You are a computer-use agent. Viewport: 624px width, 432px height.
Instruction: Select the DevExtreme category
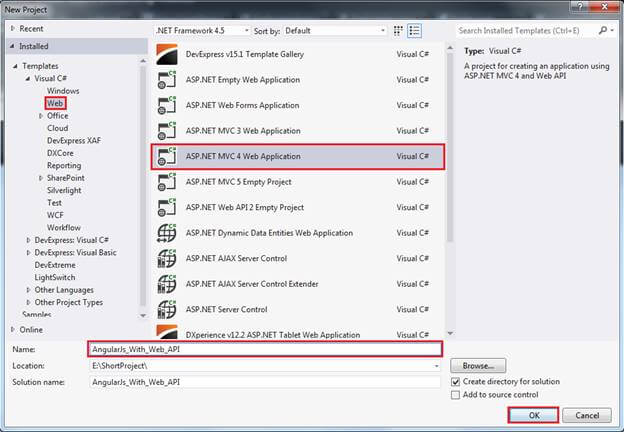[x=55, y=265]
